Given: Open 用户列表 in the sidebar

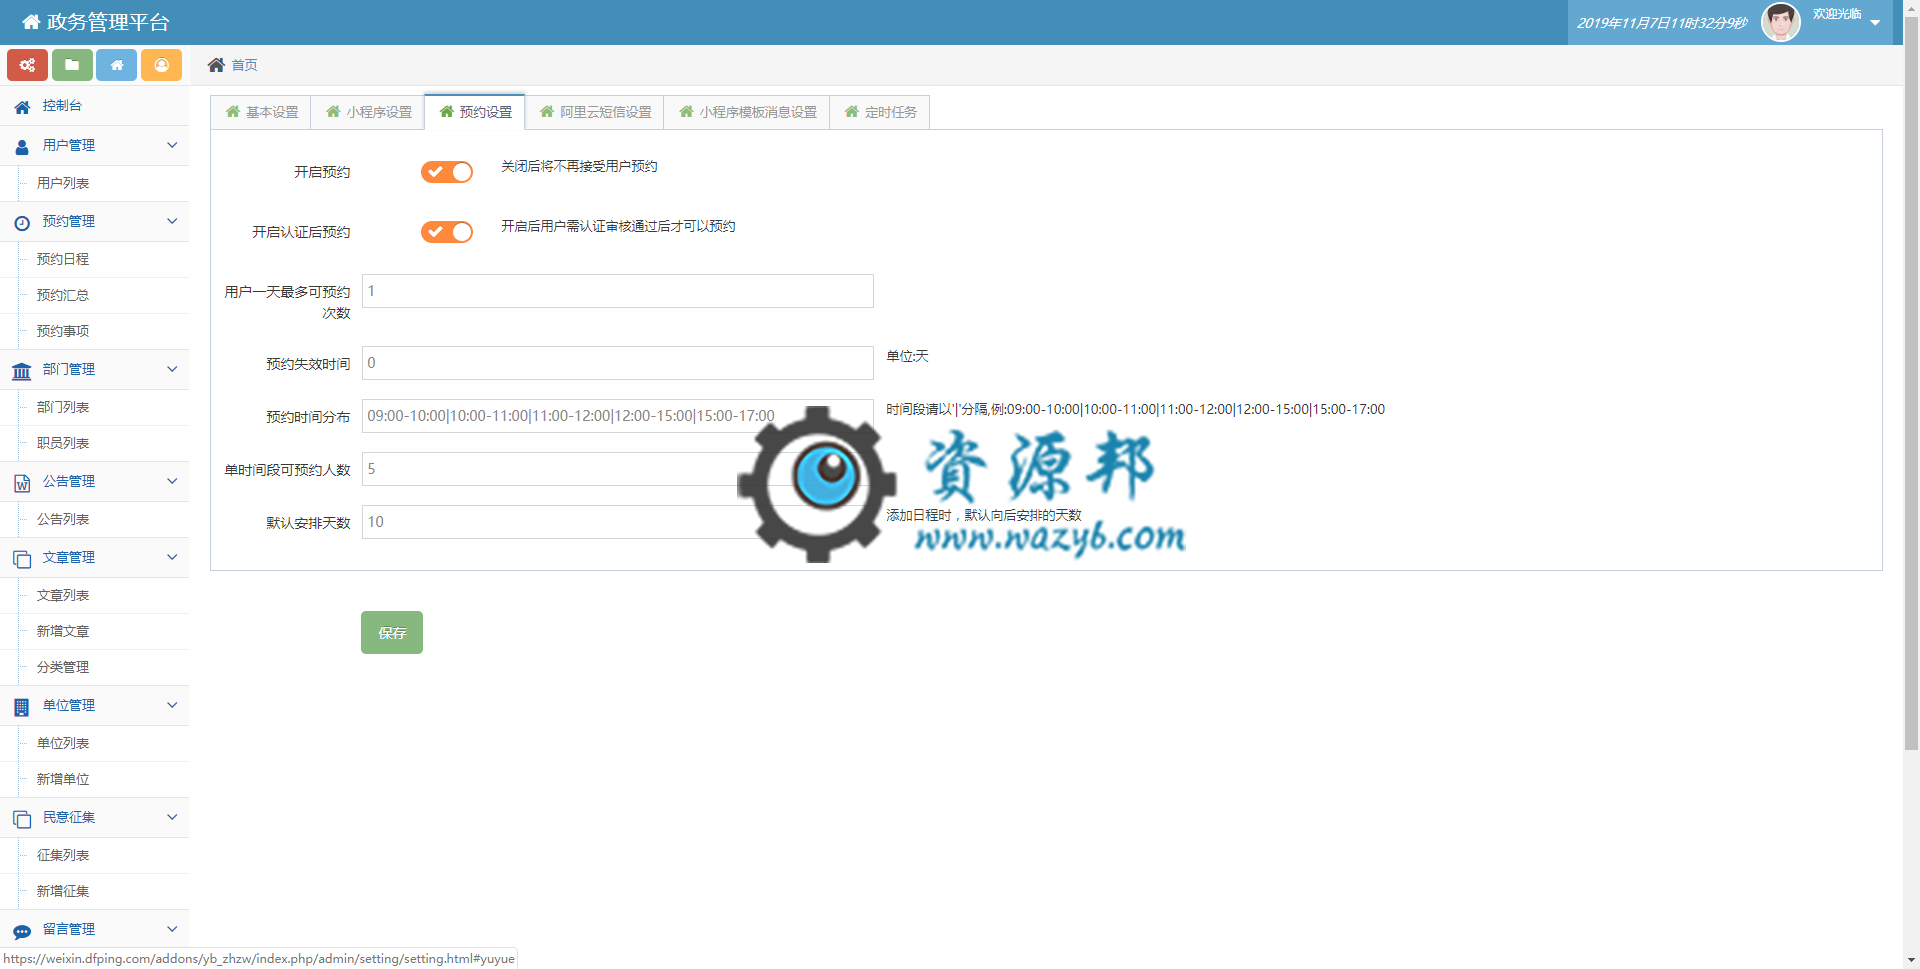Looking at the screenshot, I should pos(63,183).
